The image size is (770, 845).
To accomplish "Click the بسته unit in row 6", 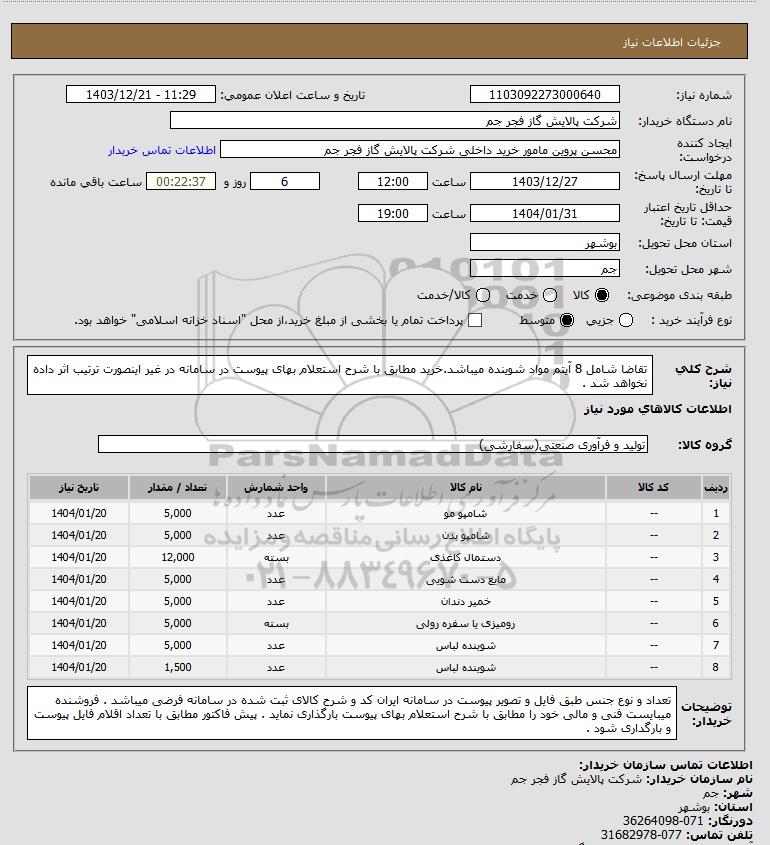I will (x=276, y=624).
